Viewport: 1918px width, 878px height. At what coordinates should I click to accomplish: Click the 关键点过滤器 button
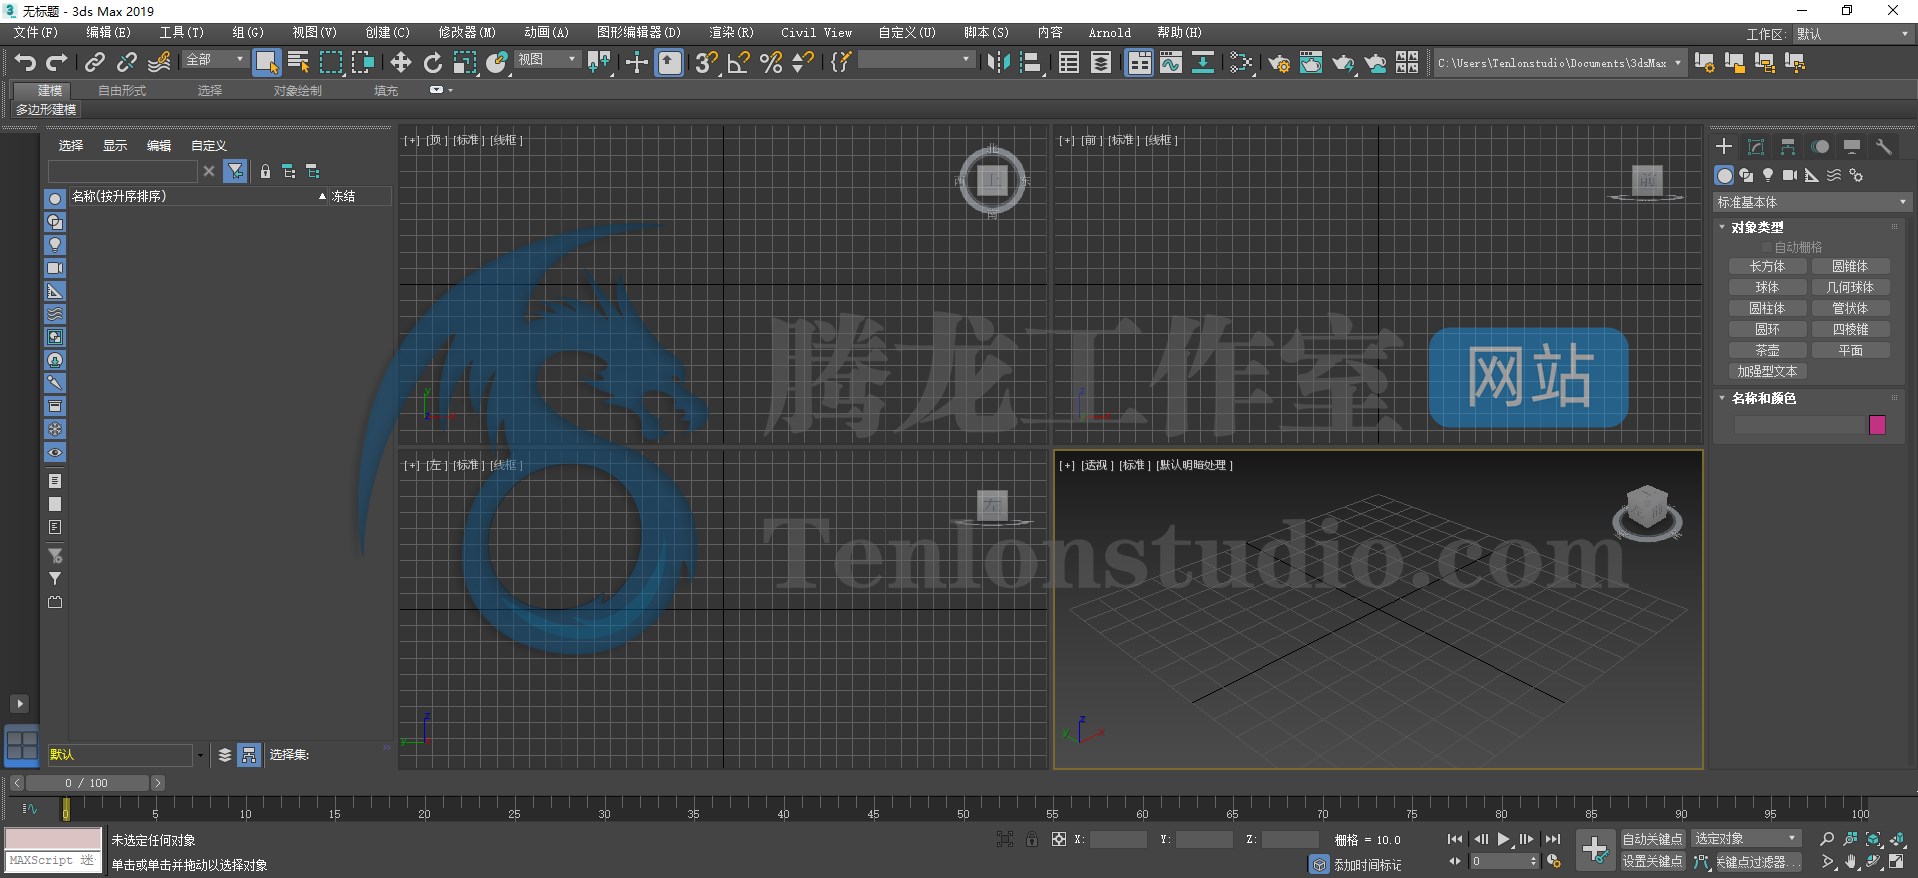click(1758, 861)
